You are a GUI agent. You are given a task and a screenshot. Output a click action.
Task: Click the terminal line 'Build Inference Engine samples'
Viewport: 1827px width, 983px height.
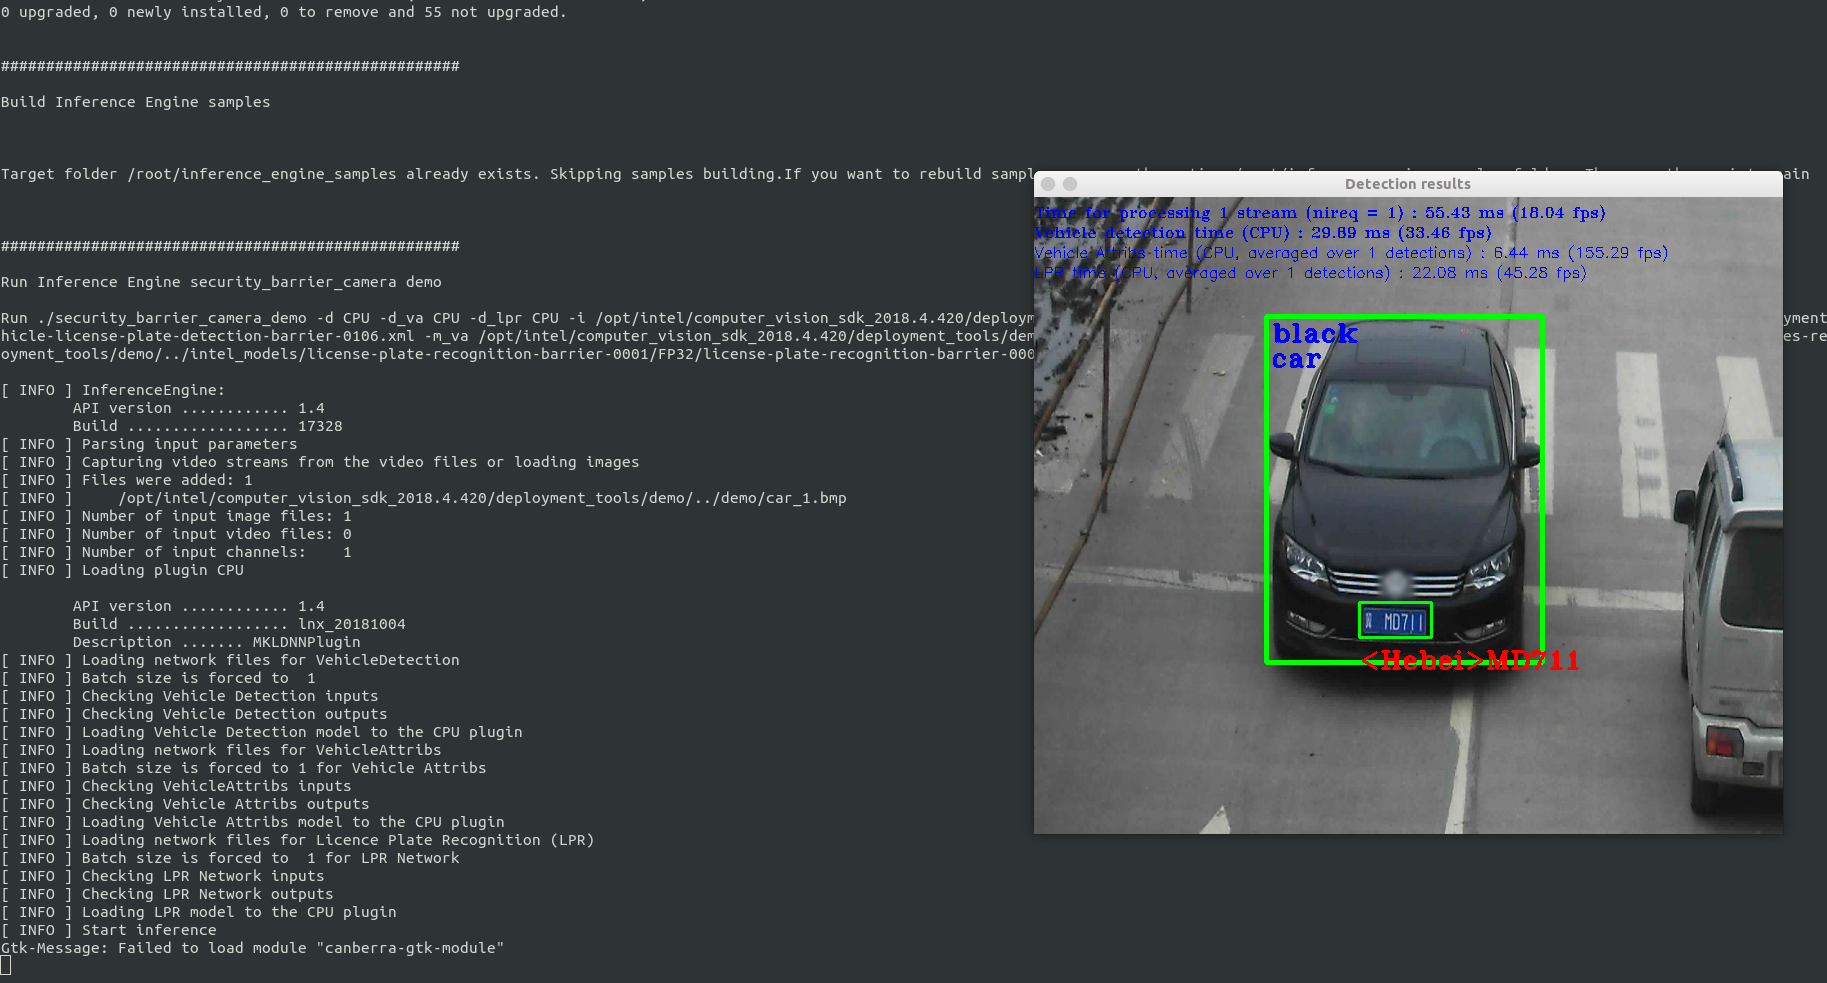click(136, 102)
